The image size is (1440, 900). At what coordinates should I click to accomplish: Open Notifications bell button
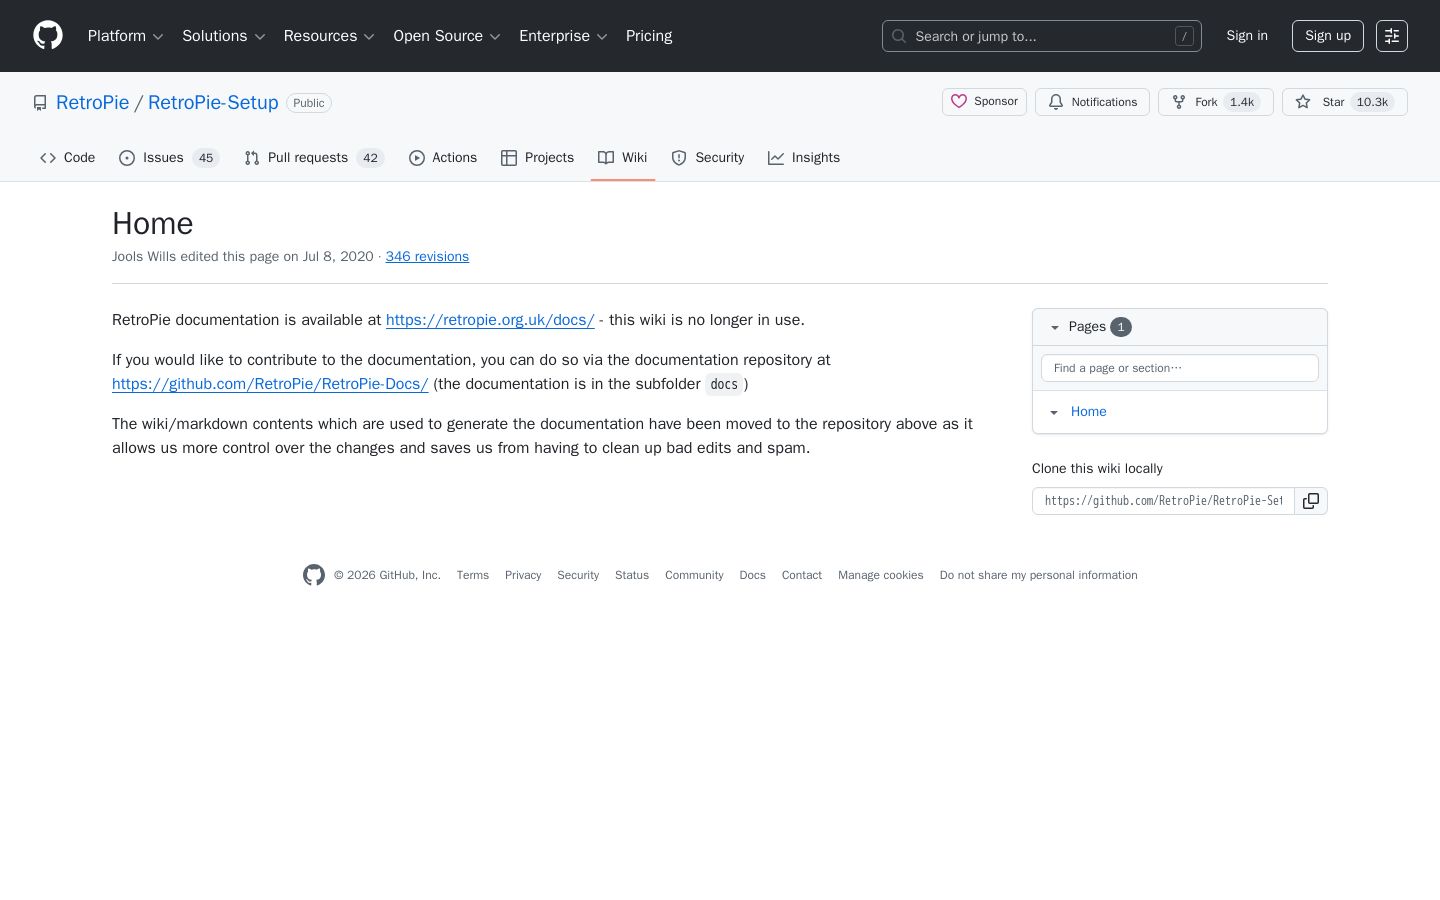click(x=1092, y=102)
